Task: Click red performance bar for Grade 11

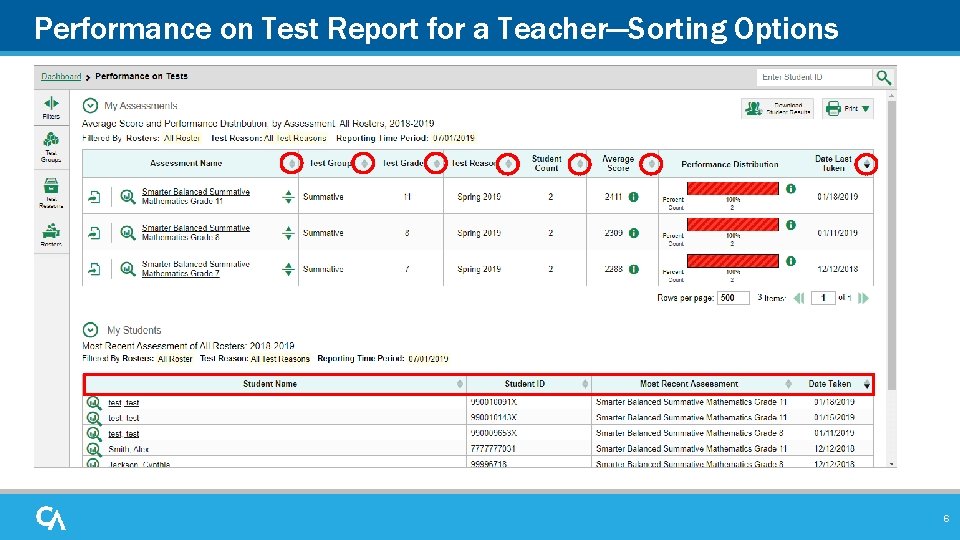Action: coord(733,189)
